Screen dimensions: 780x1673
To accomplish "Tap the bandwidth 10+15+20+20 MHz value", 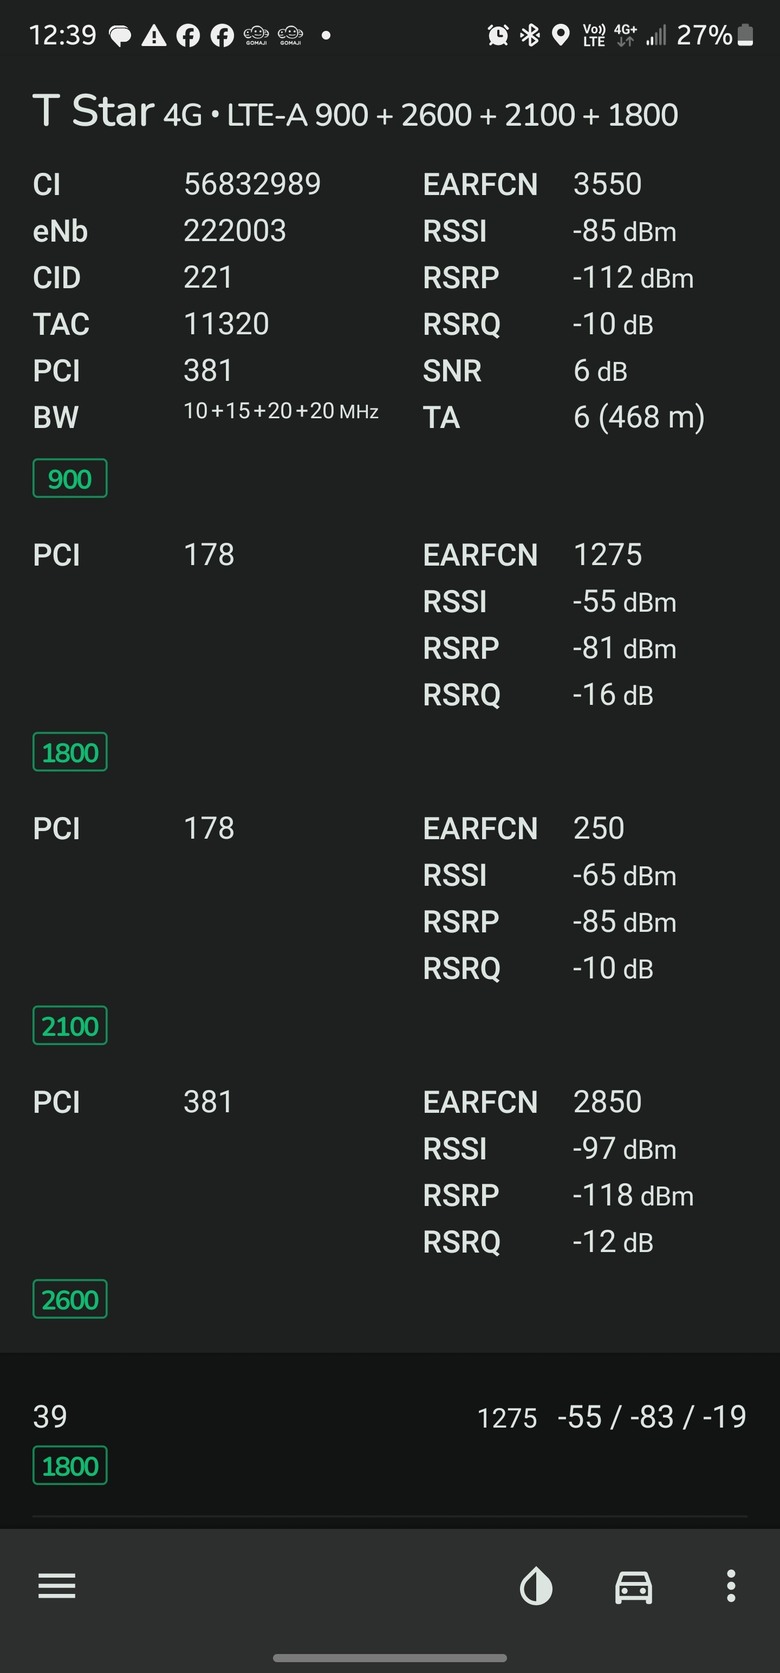I will click(x=281, y=411).
